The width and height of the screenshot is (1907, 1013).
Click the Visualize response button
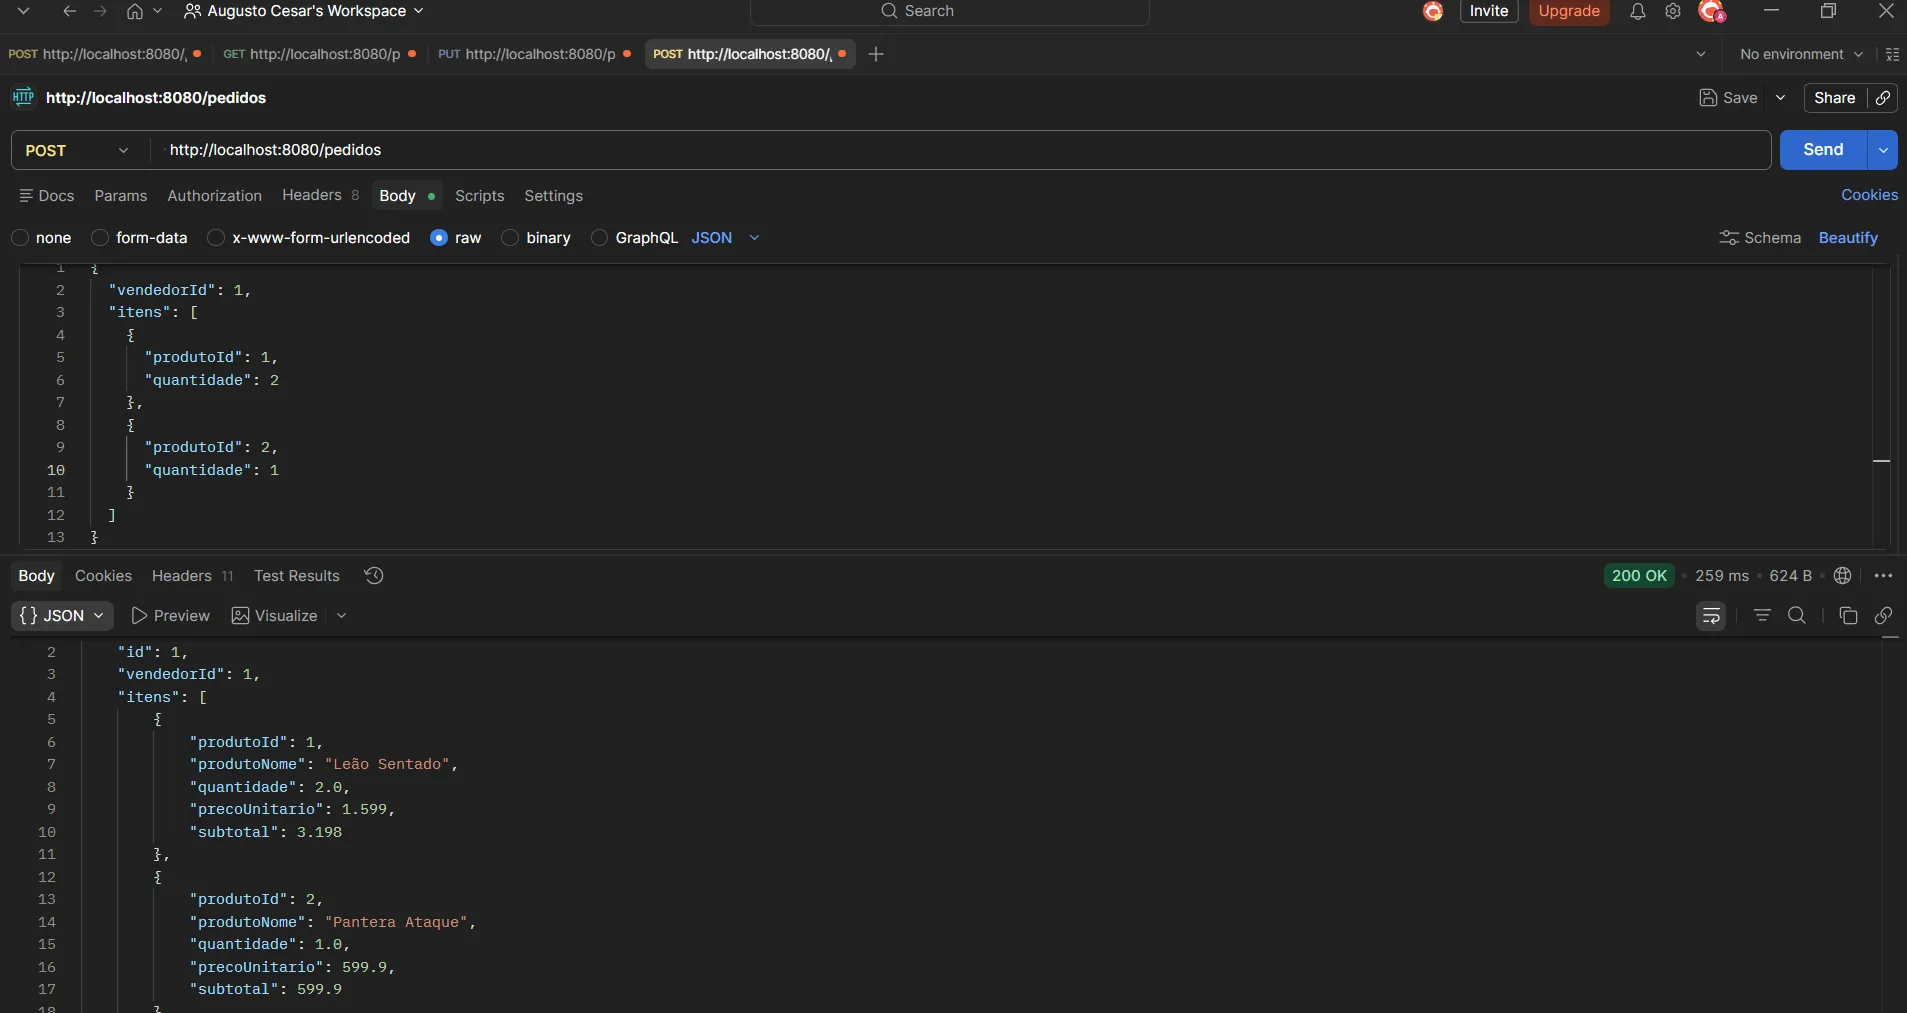(275, 616)
